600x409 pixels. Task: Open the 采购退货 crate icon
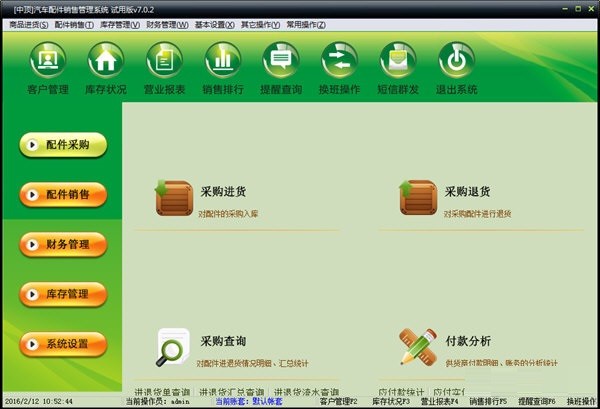coord(417,197)
